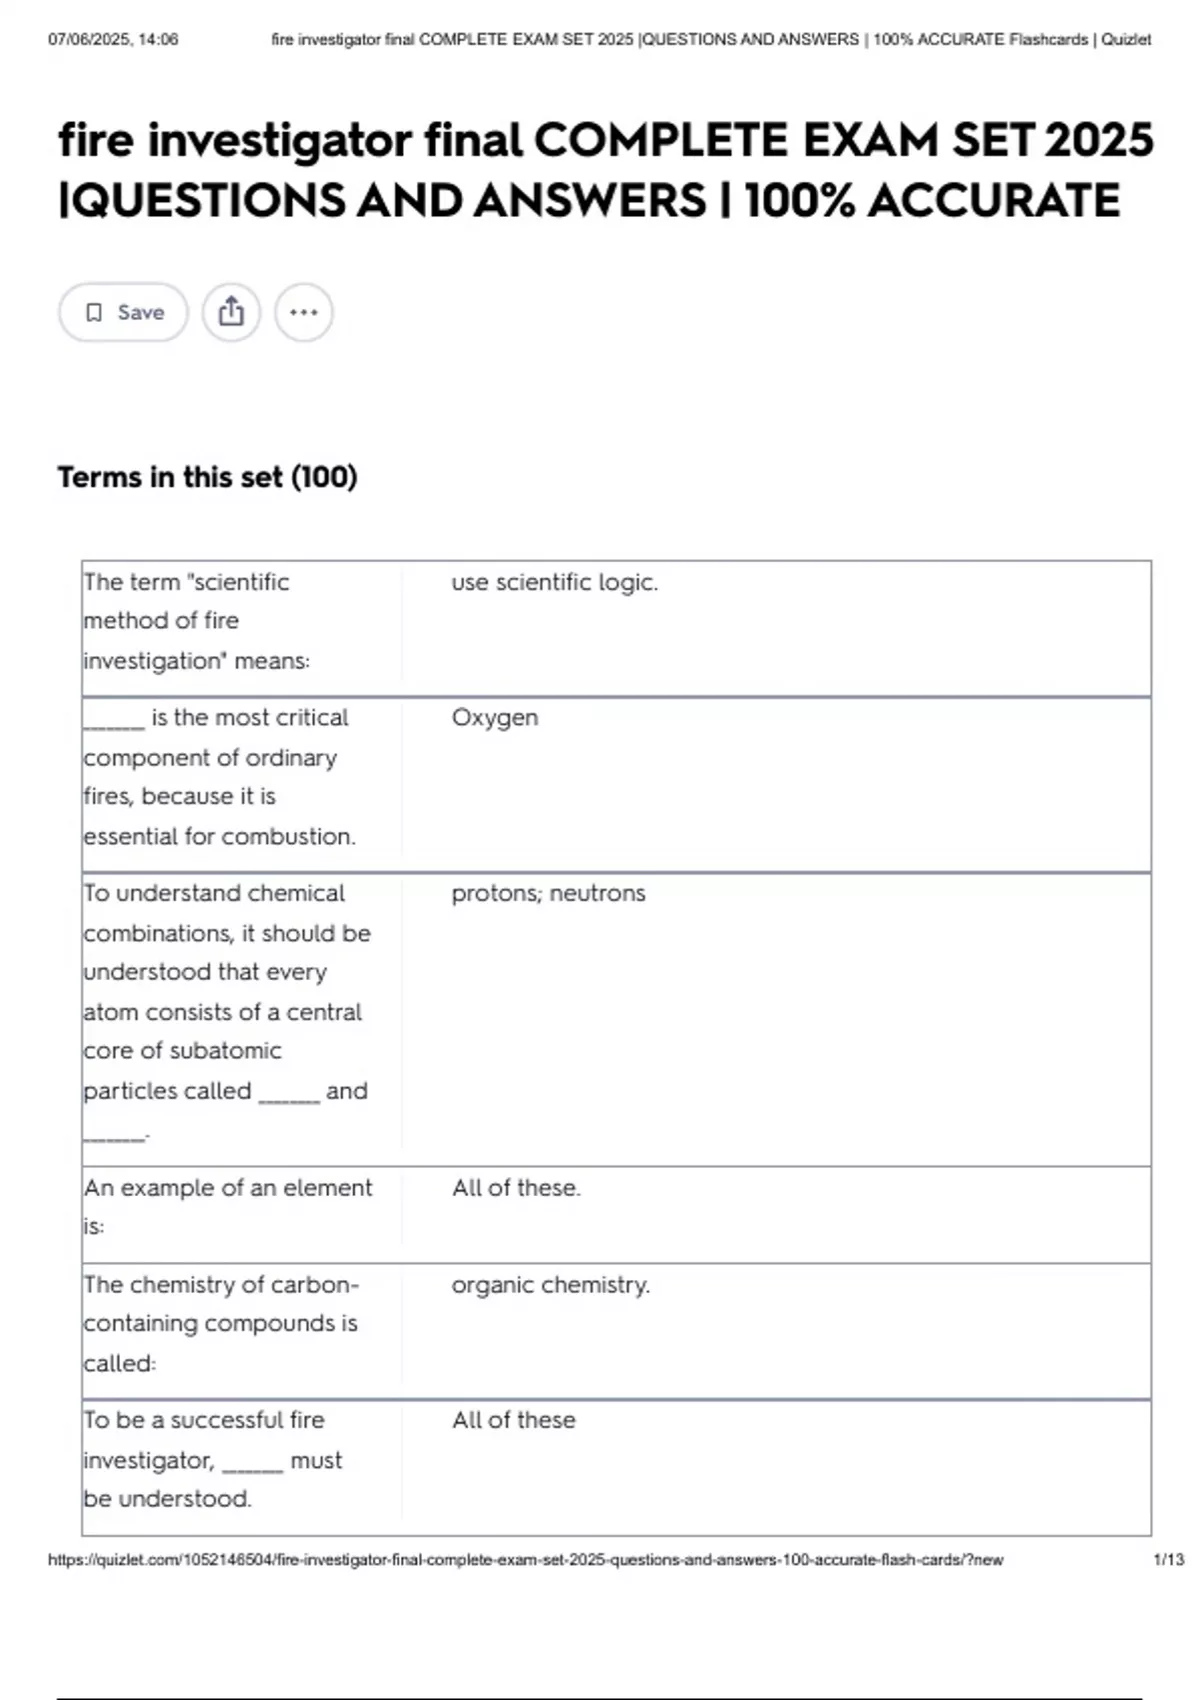Screen dimensions: 1200x1700
Task: Click the 'use scientific logic.' definition
Action: (554, 582)
